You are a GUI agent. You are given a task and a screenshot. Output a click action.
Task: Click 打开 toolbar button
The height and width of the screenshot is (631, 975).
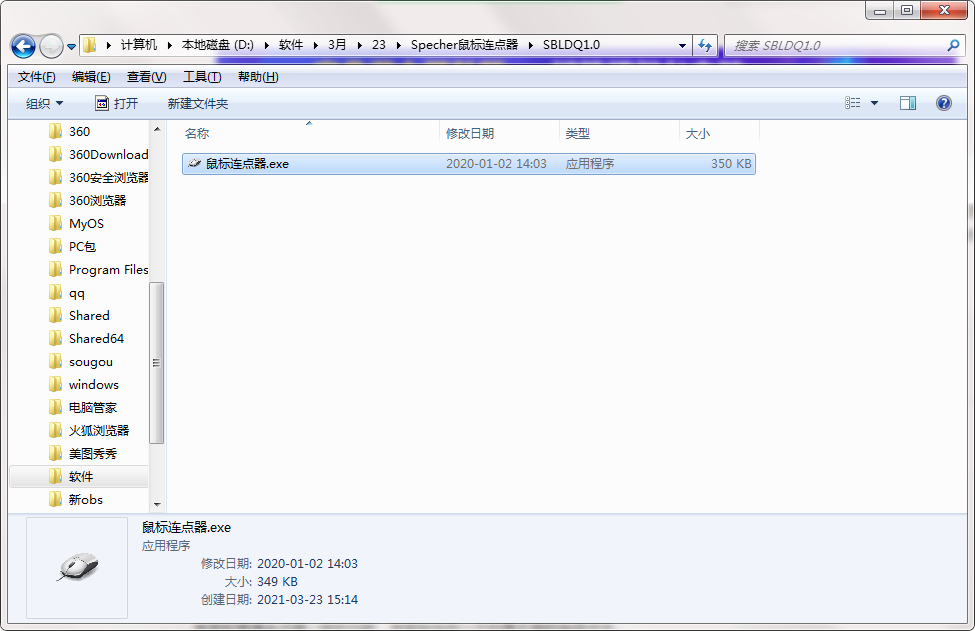pos(116,103)
